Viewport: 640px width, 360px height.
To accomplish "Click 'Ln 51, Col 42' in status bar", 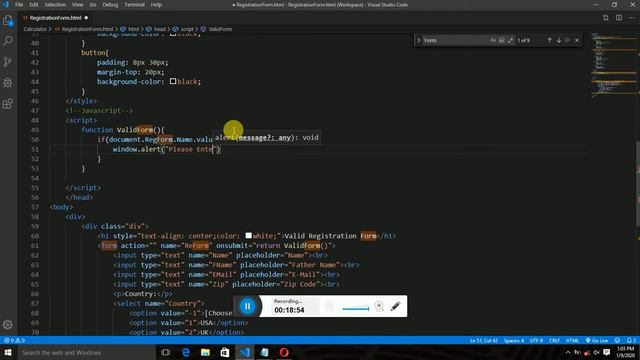I will (x=484, y=340).
